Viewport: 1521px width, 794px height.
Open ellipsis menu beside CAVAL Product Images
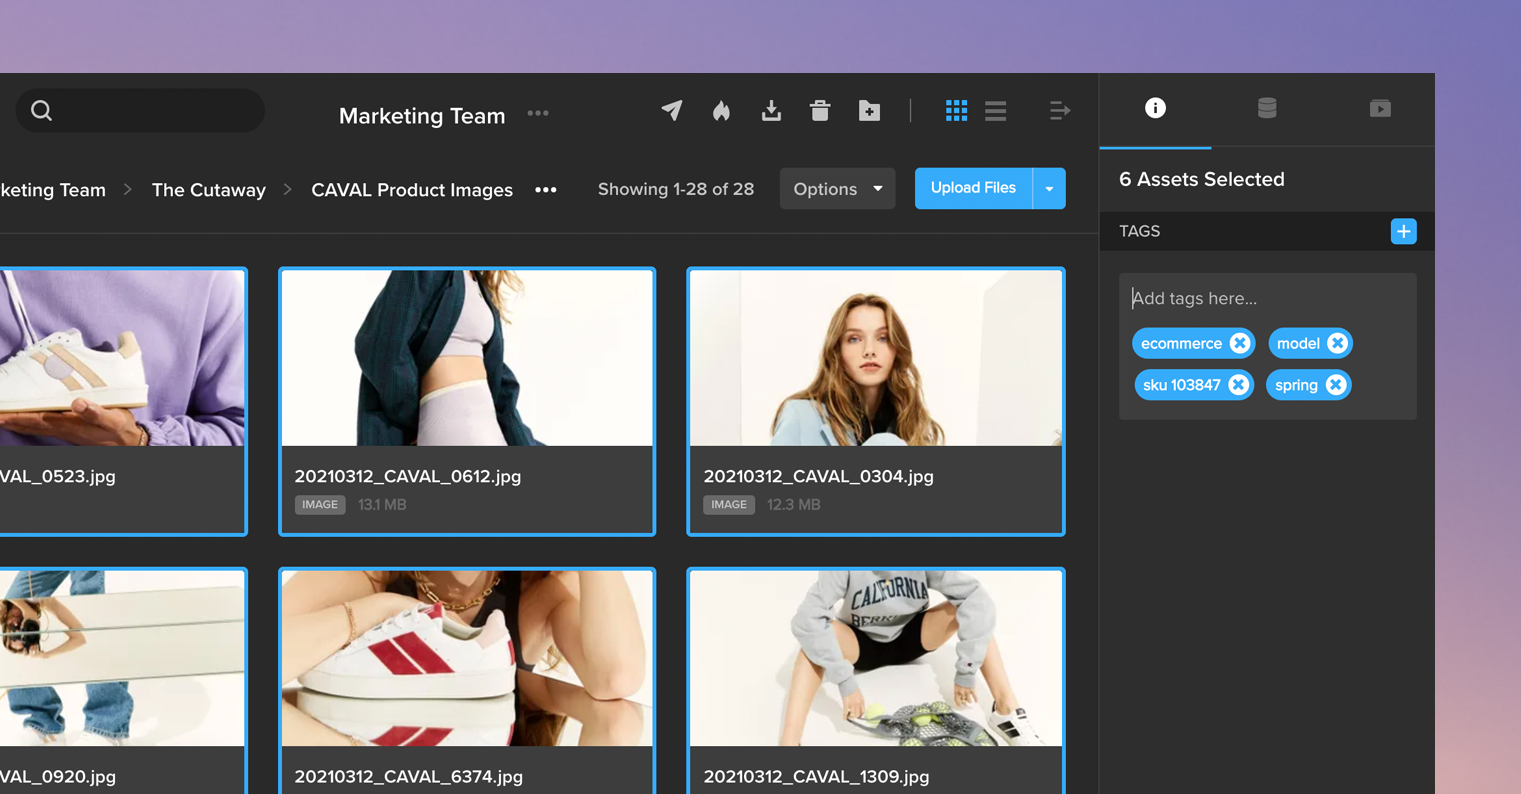pyautogui.click(x=546, y=190)
